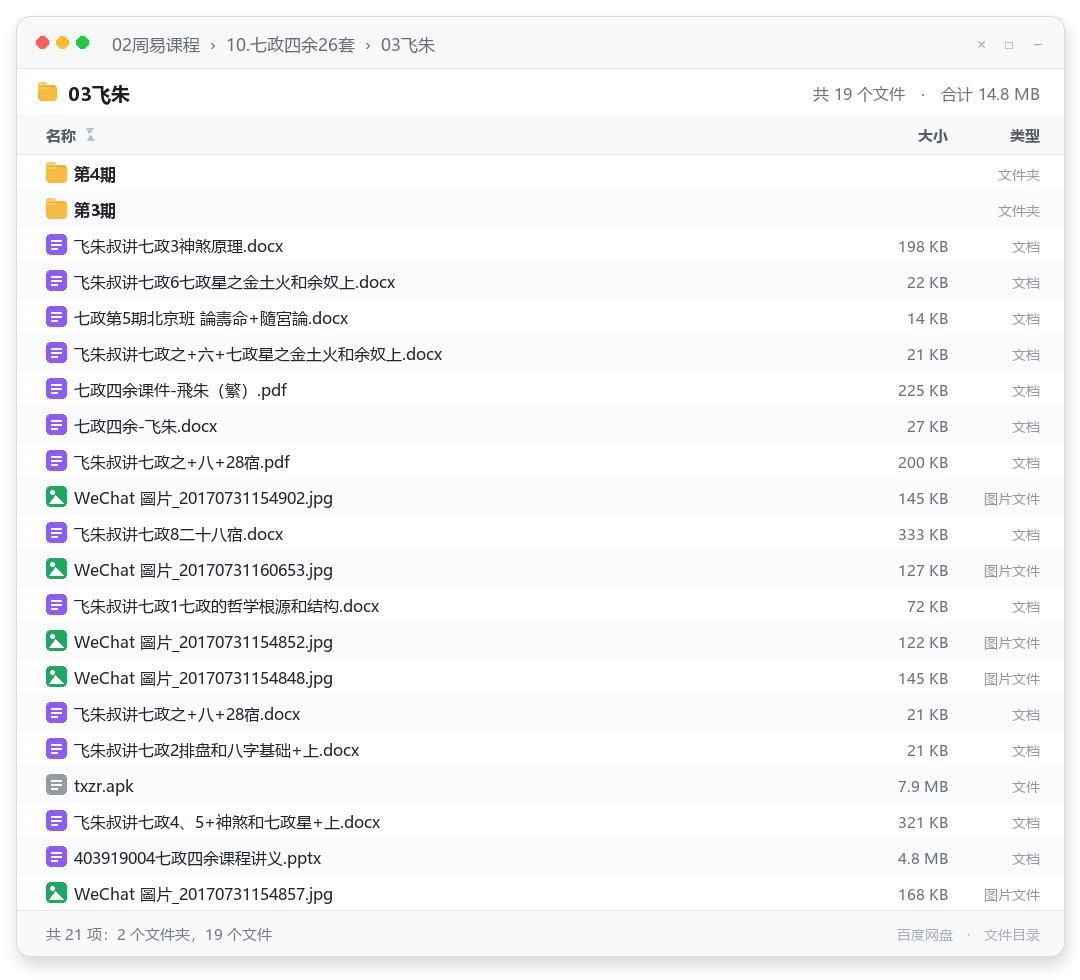Viewport: 1080px width, 980px height.
Task: Click document icon for 七政四余-飞朱.docx
Action: tap(56, 426)
